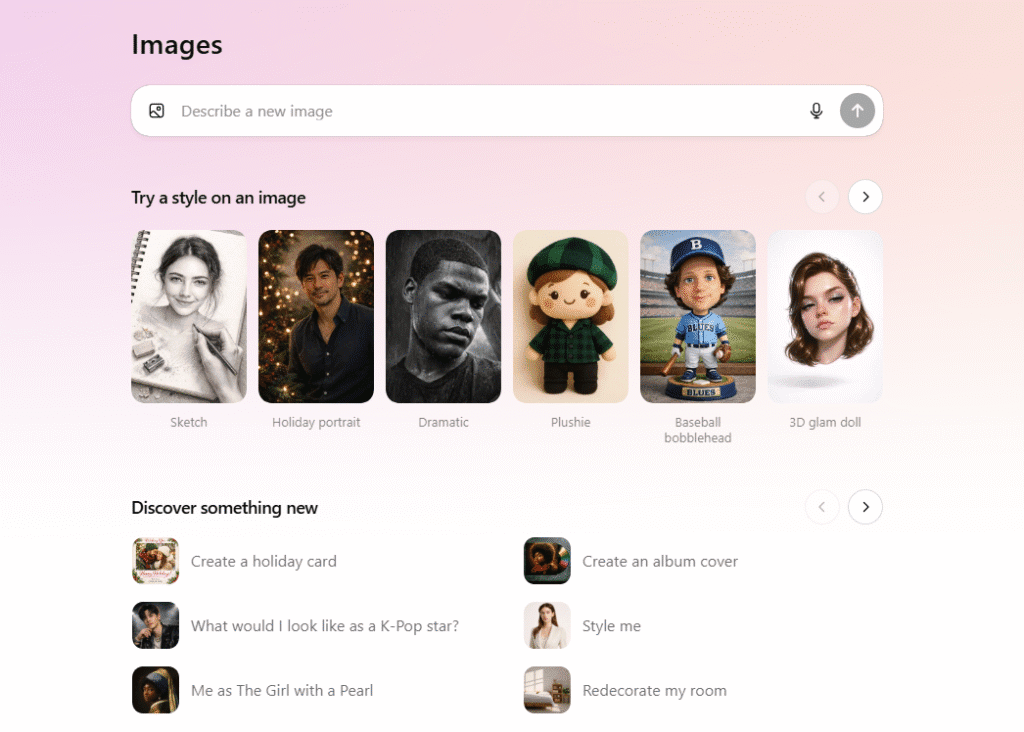
Task: Click the holiday card thumbnail icon
Action: point(155,561)
